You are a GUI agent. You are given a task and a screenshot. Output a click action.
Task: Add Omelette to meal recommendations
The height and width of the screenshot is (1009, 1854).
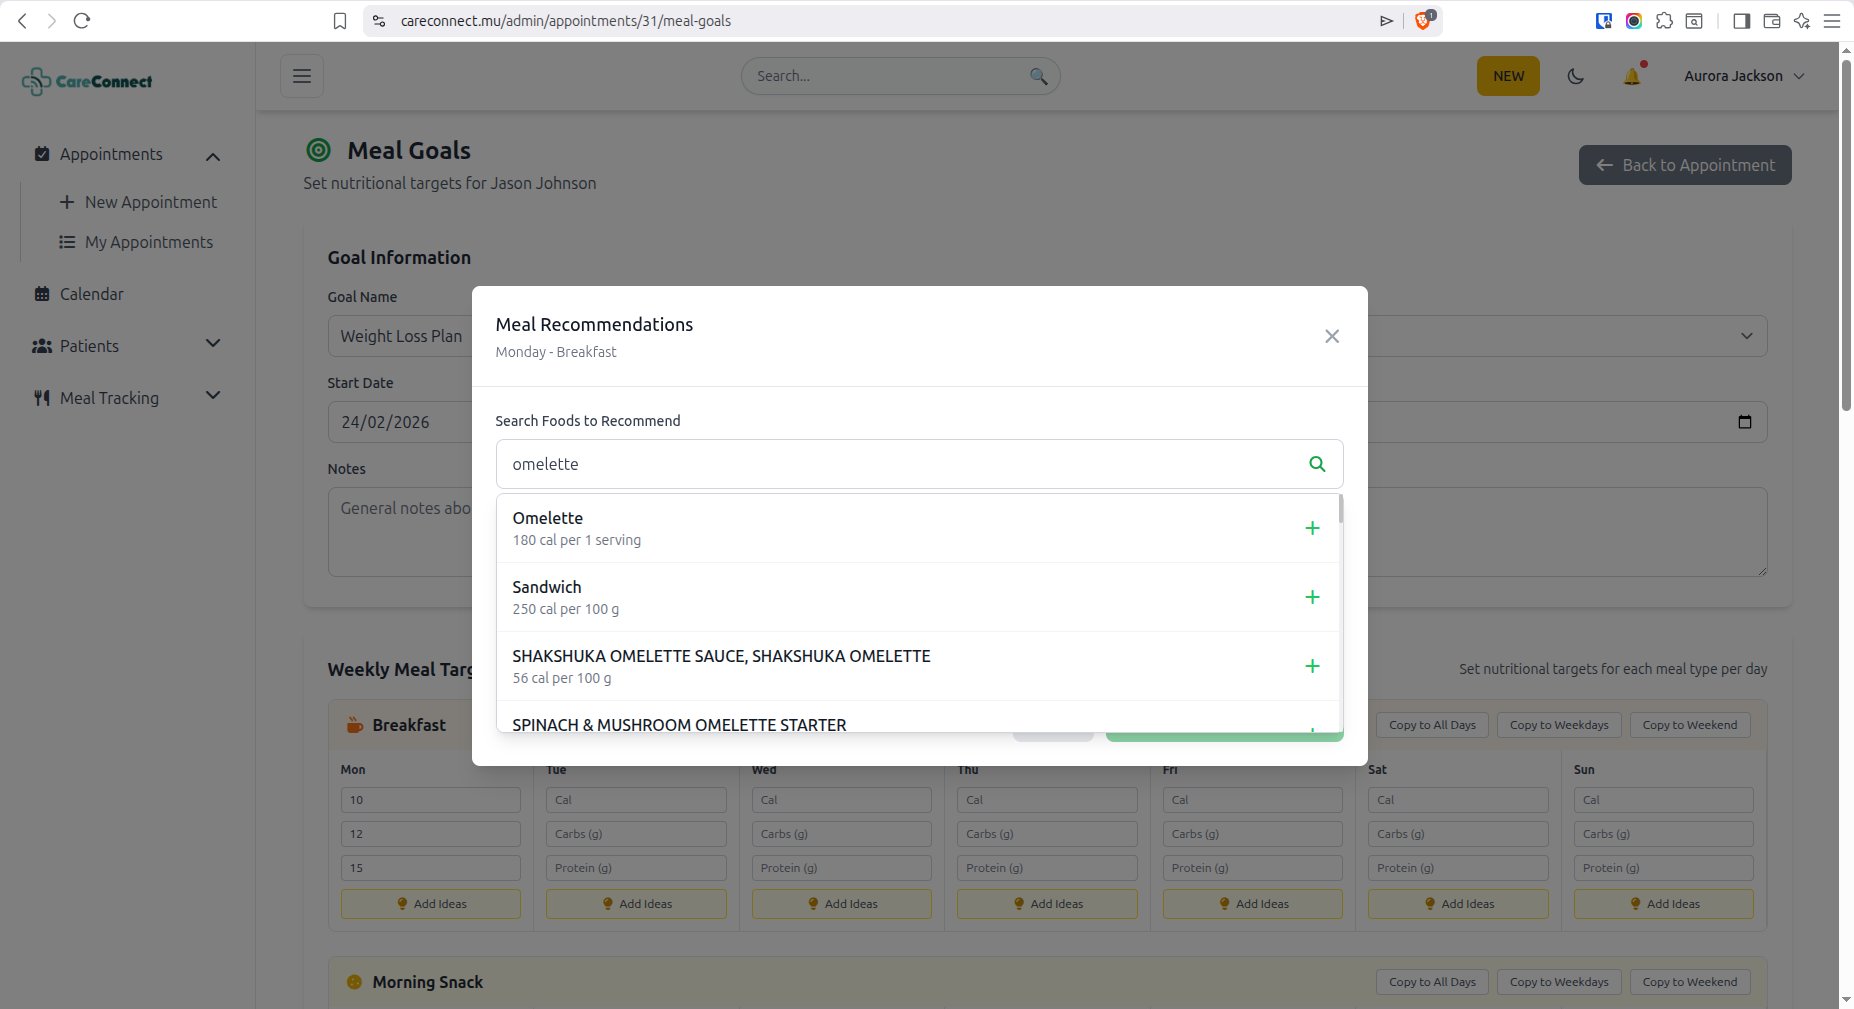[x=1312, y=528]
